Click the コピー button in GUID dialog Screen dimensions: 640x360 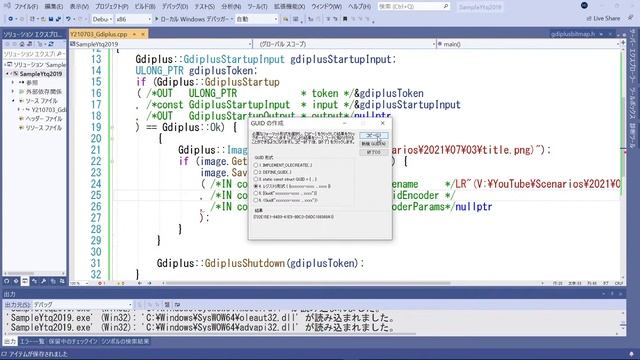(x=374, y=136)
